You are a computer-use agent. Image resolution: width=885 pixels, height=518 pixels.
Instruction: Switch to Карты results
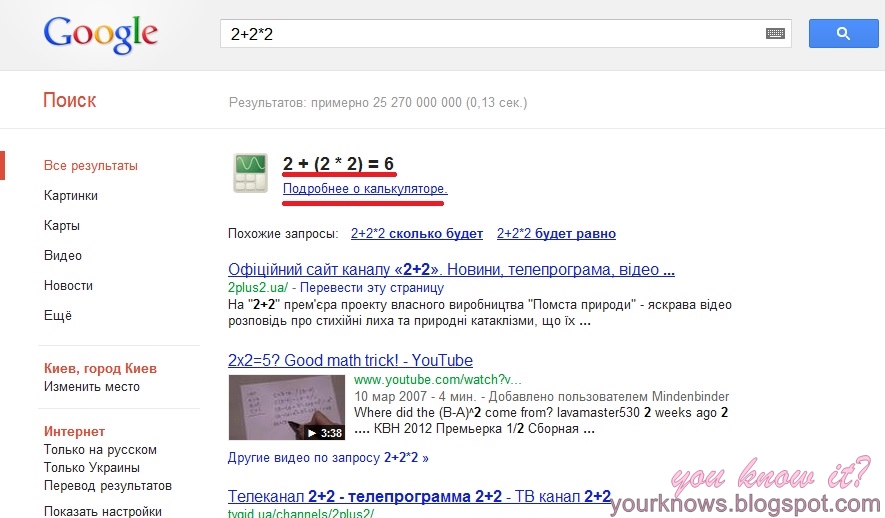tap(62, 226)
